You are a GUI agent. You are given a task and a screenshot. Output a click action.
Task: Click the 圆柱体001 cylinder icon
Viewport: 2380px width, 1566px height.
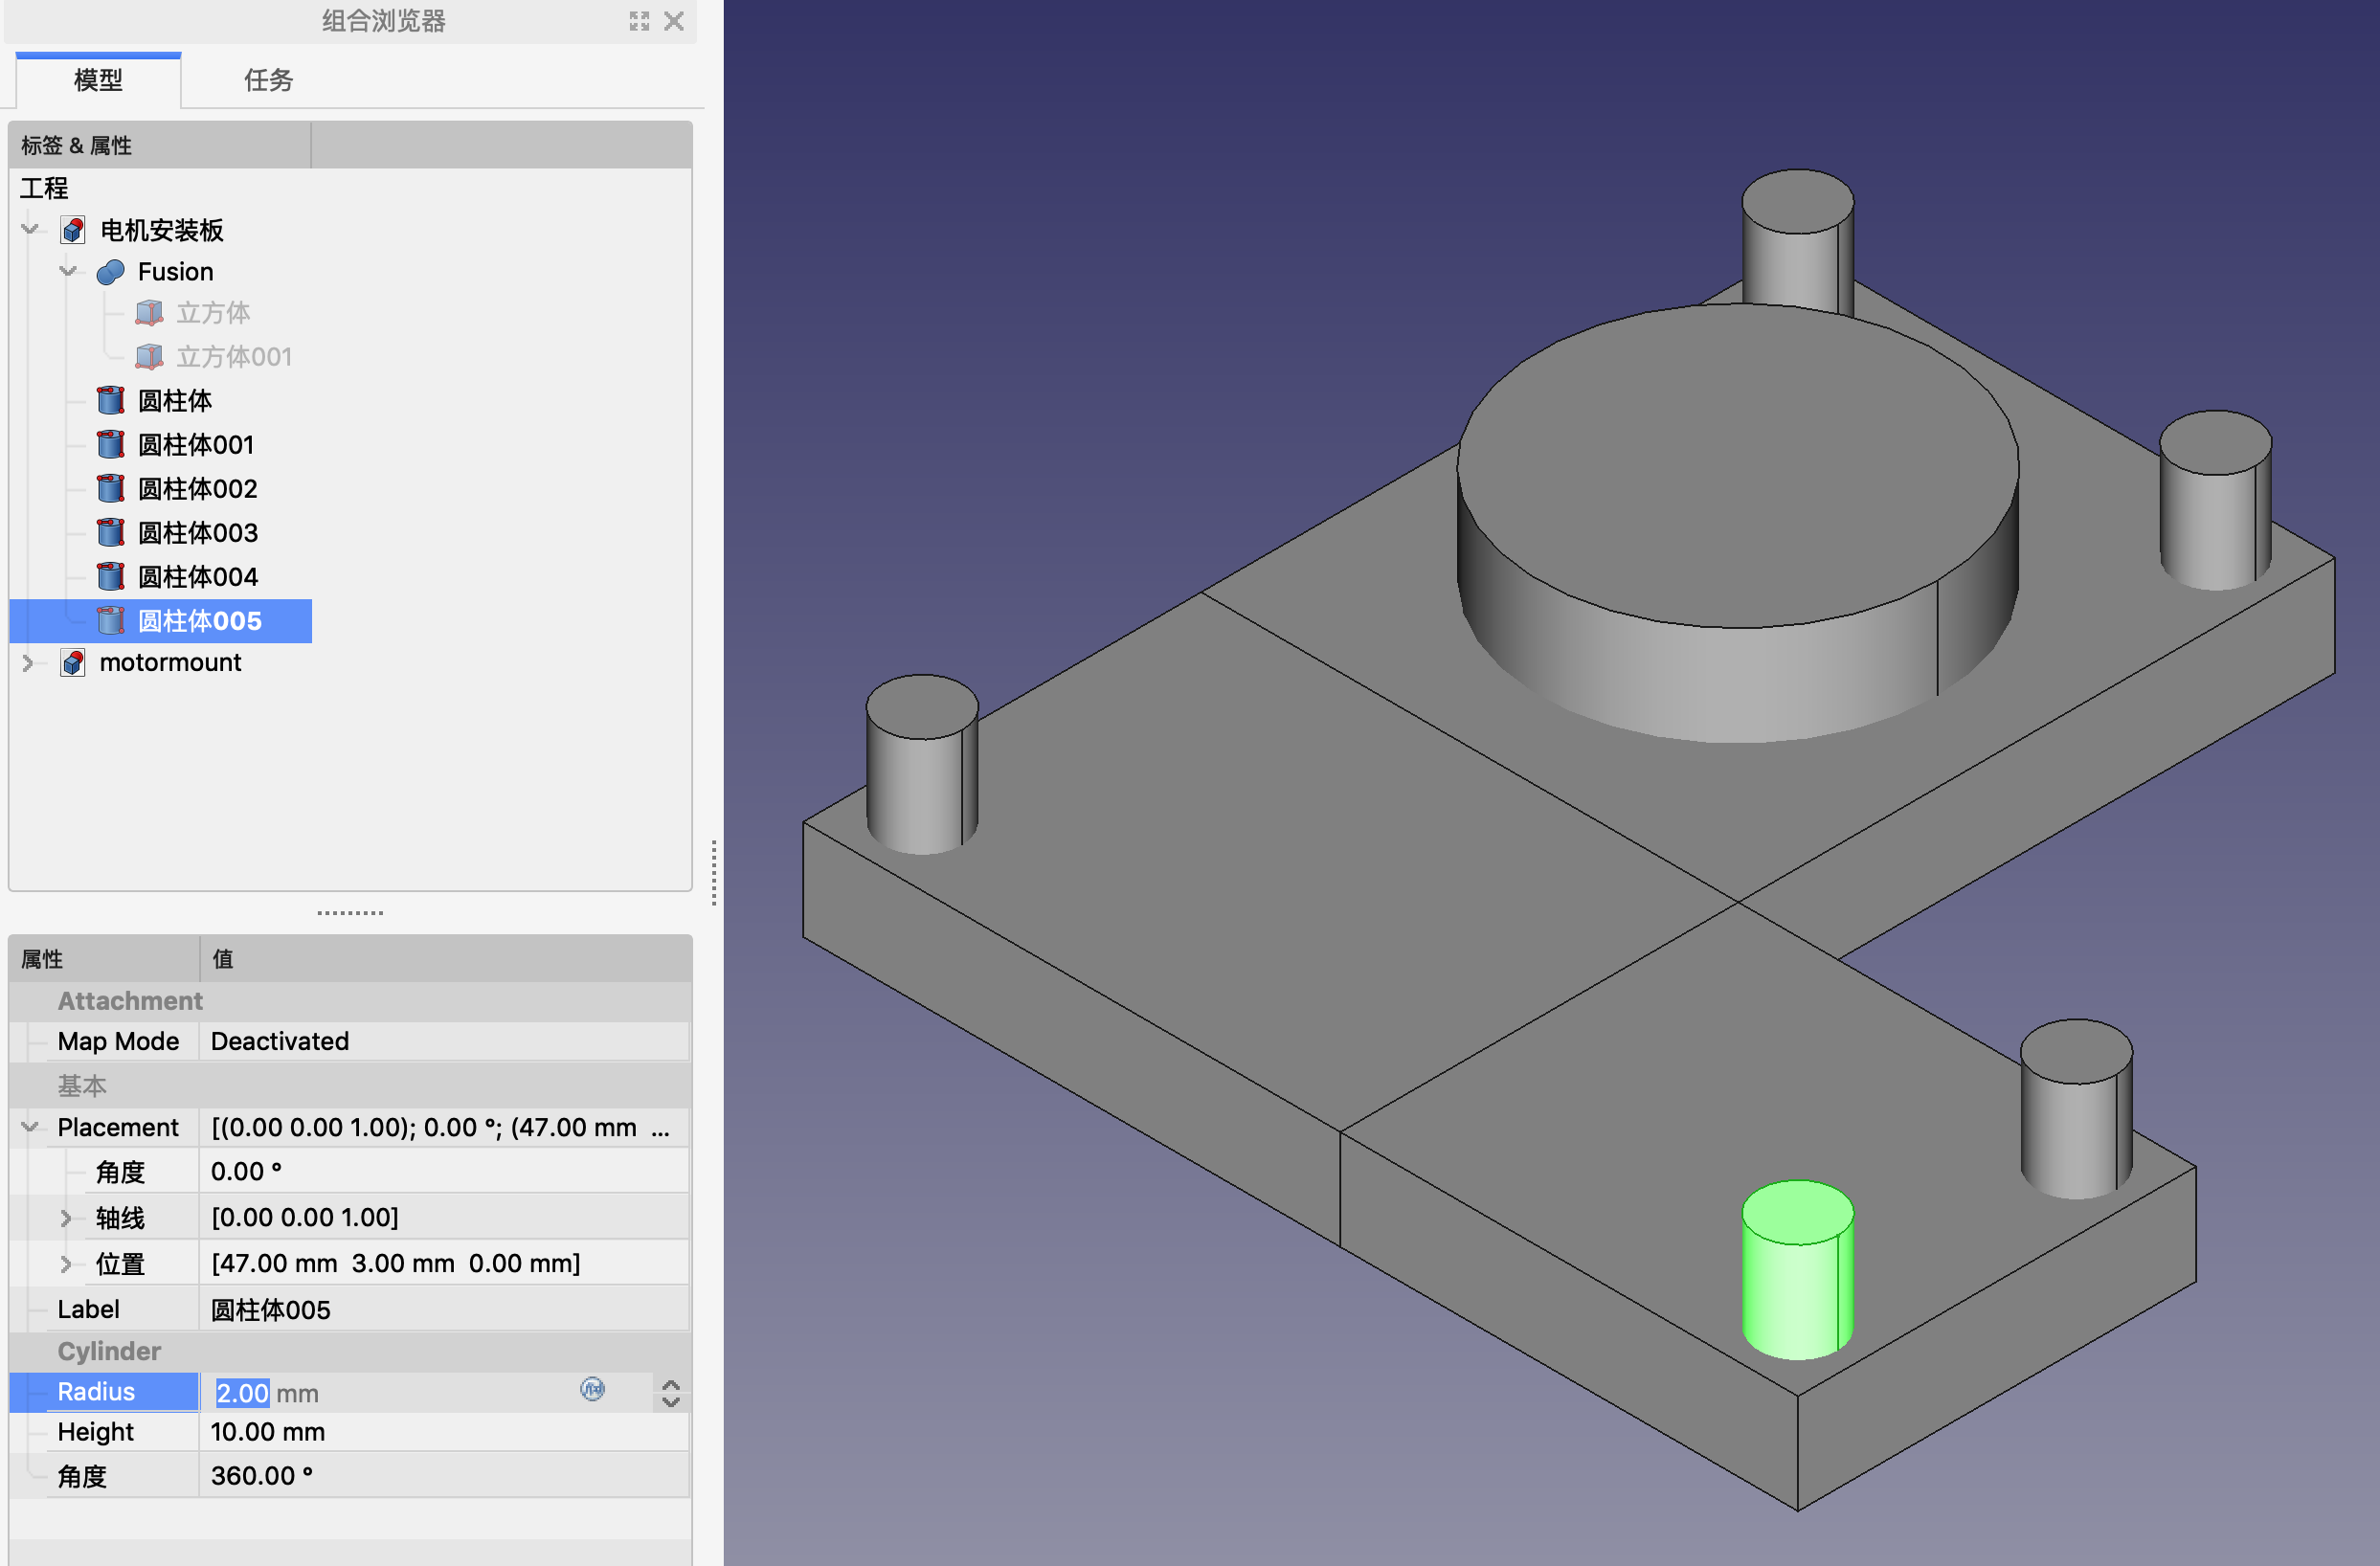(110, 444)
